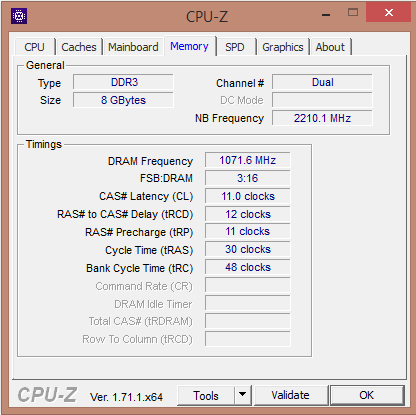416x415 pixels.
Task: Go to the SPD tab
Action: click(x=235, y=47)
